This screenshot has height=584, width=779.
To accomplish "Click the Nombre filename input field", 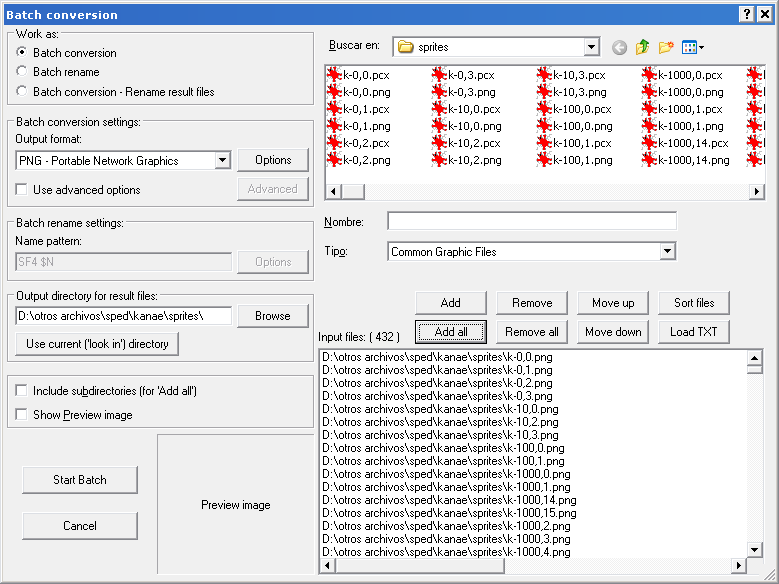I will pyautogui.click(x=531, y=221).
